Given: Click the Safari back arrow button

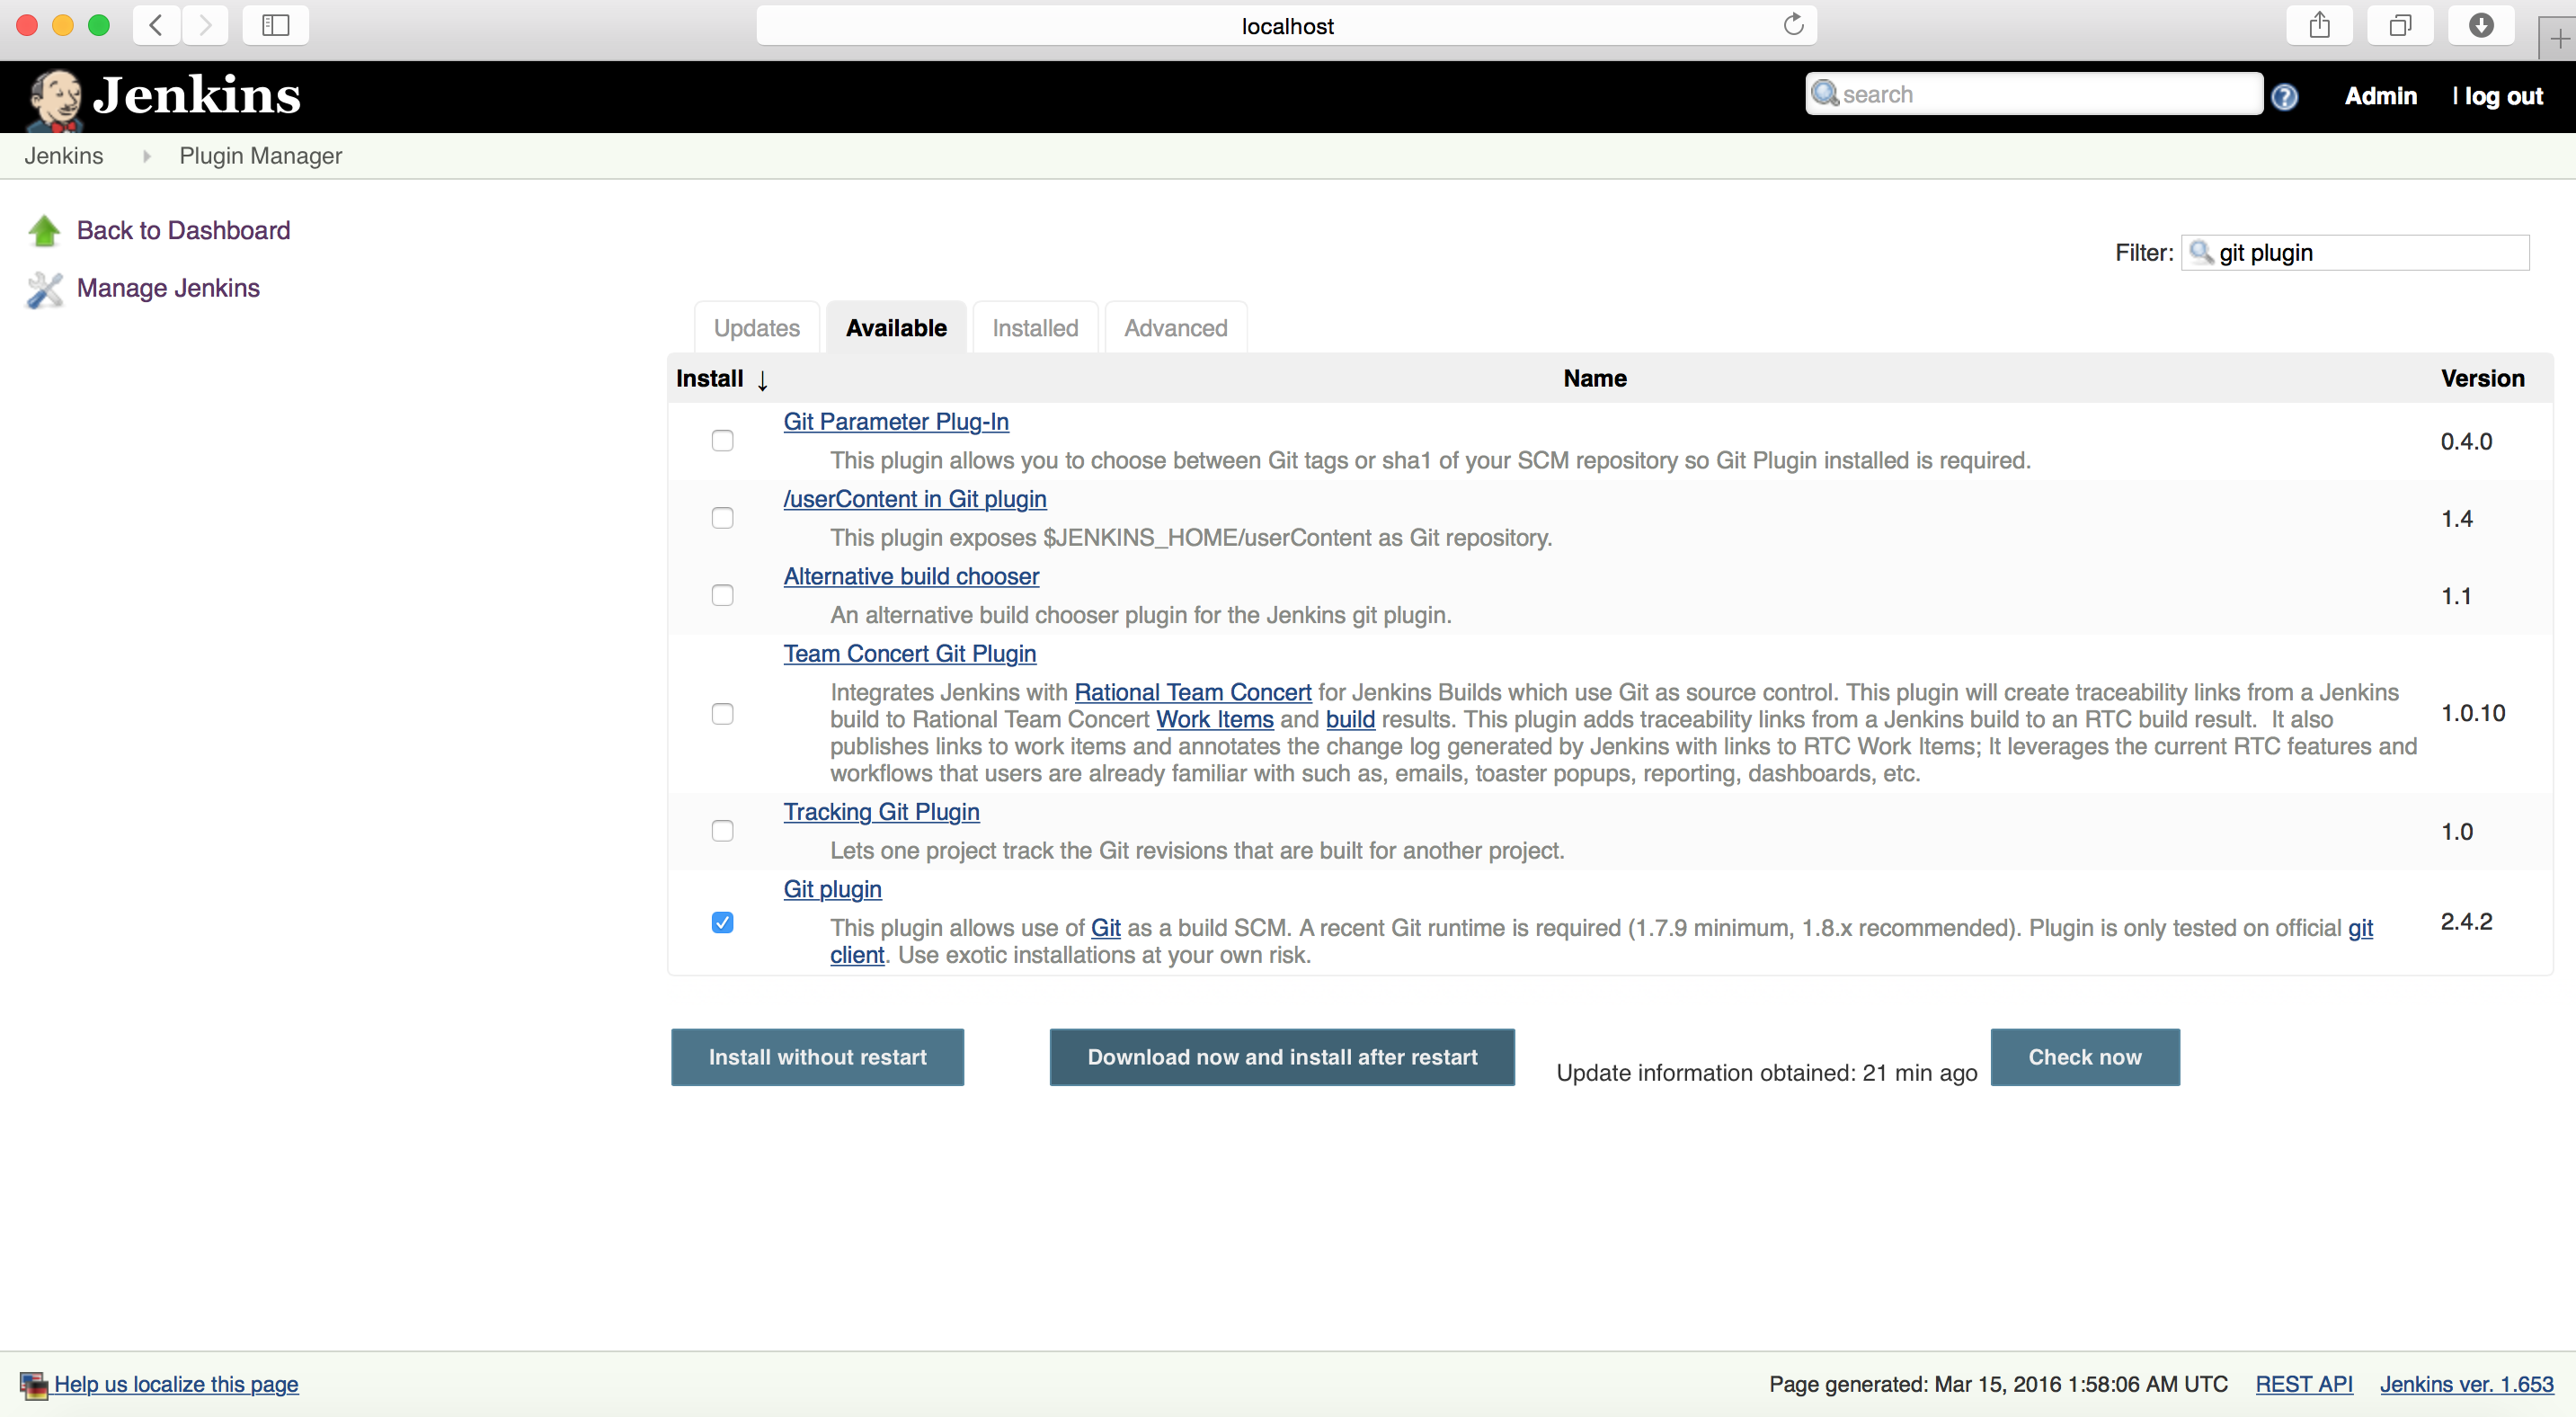Looking at the screenshot, I should point(156,25).
